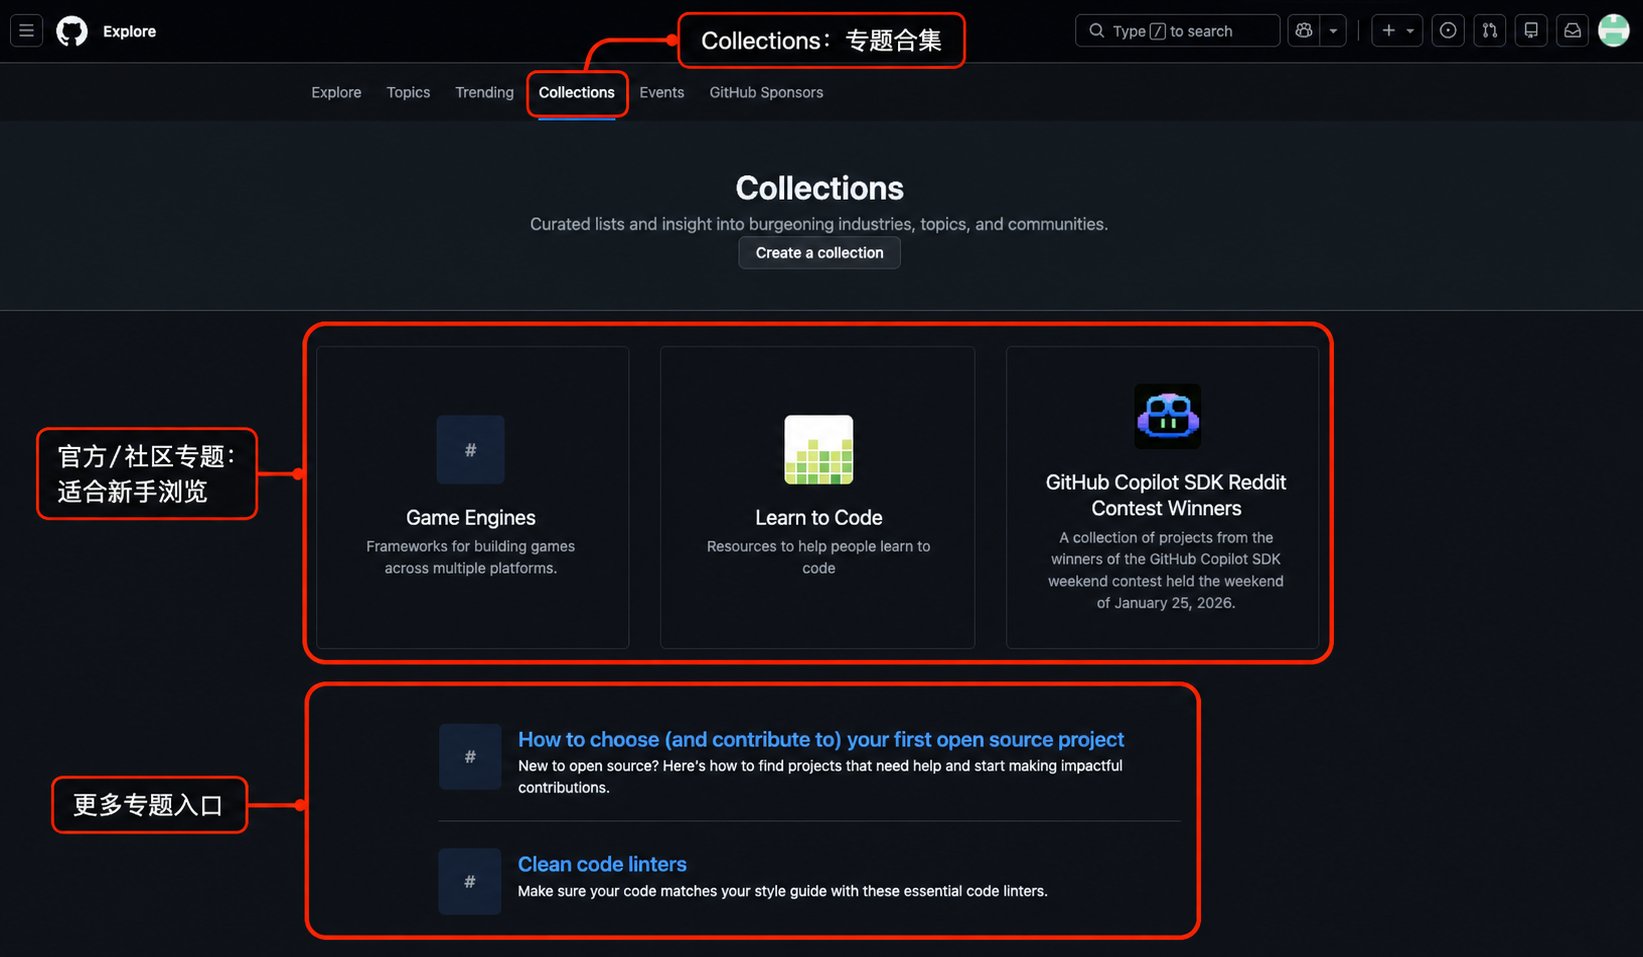Select the Collections tab
The image size is (1643, 957).
577,92
